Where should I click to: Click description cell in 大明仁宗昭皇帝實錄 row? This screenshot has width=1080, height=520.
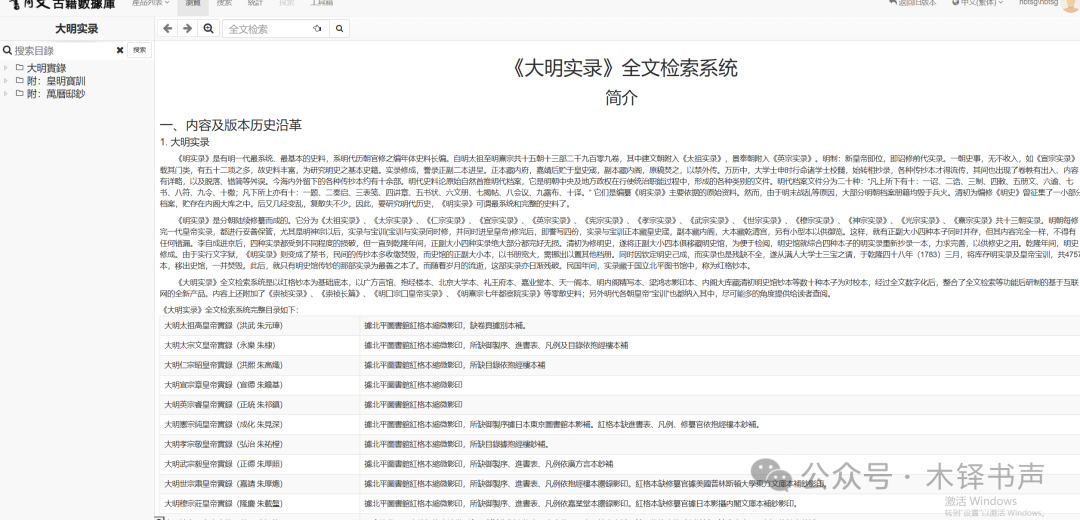(x=720, y=365)
